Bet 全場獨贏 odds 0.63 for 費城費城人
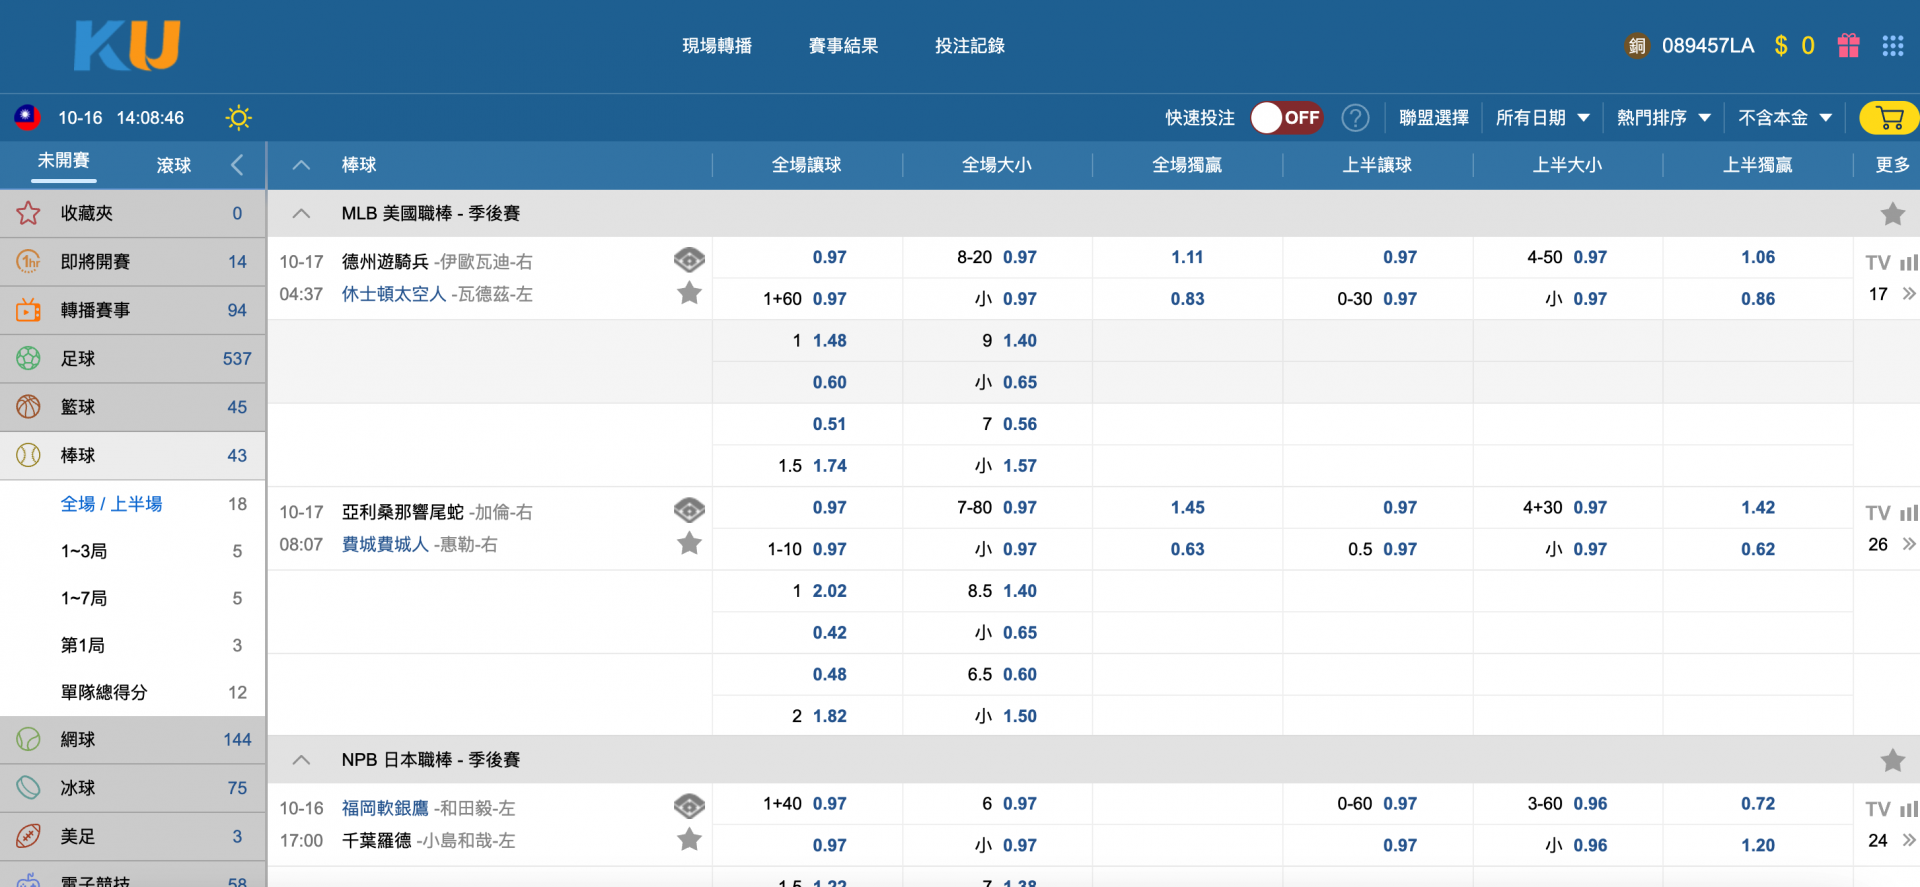 (x=1187, y=549)
